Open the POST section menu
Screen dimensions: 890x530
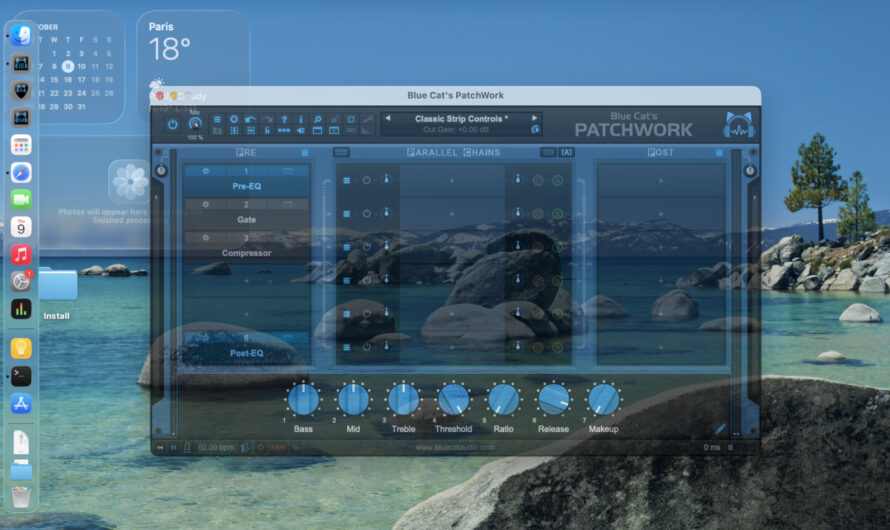point(719,153)
